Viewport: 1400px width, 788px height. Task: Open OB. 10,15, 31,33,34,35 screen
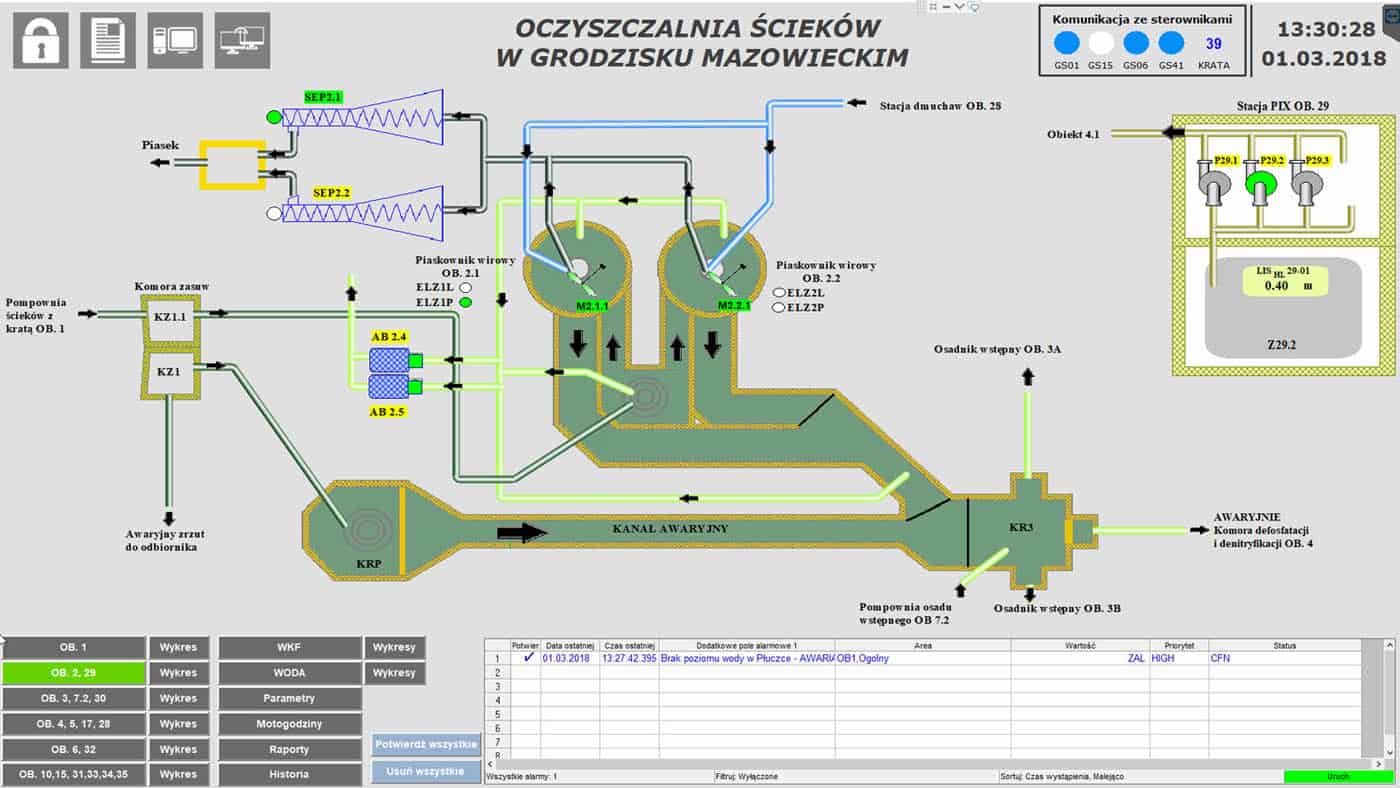tap(73, 774)
